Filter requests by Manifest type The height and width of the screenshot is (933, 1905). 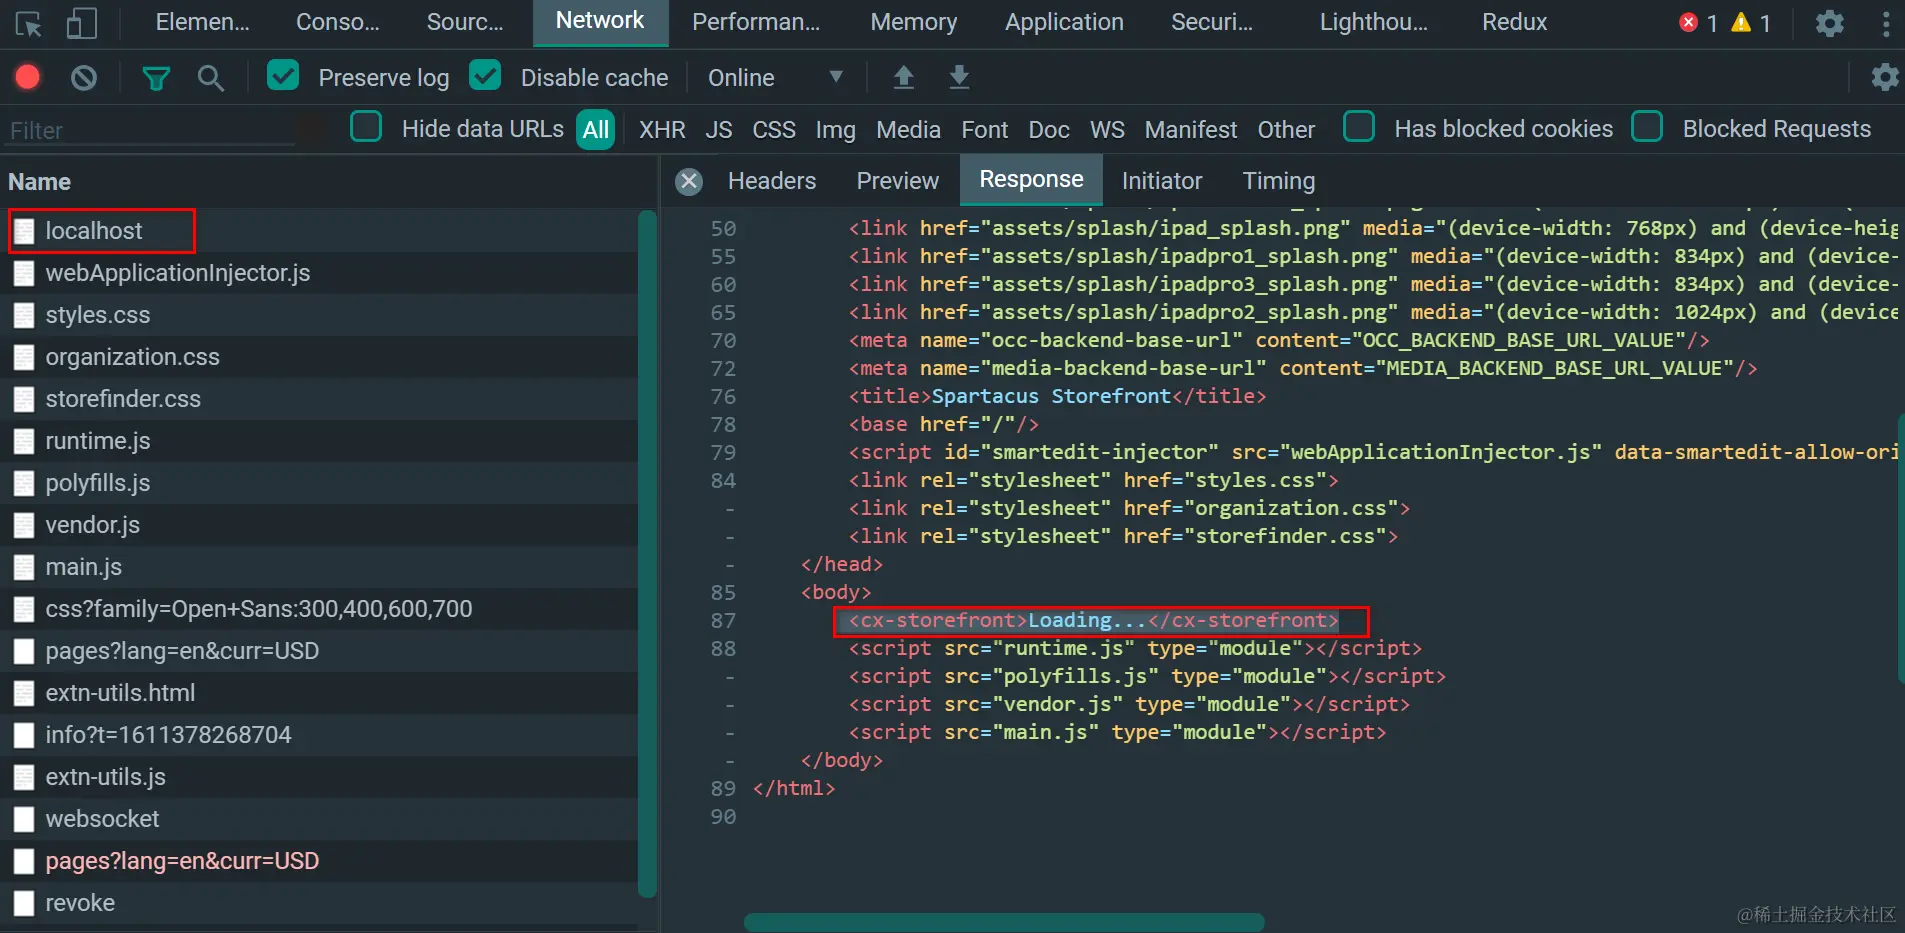[1191, 130]
